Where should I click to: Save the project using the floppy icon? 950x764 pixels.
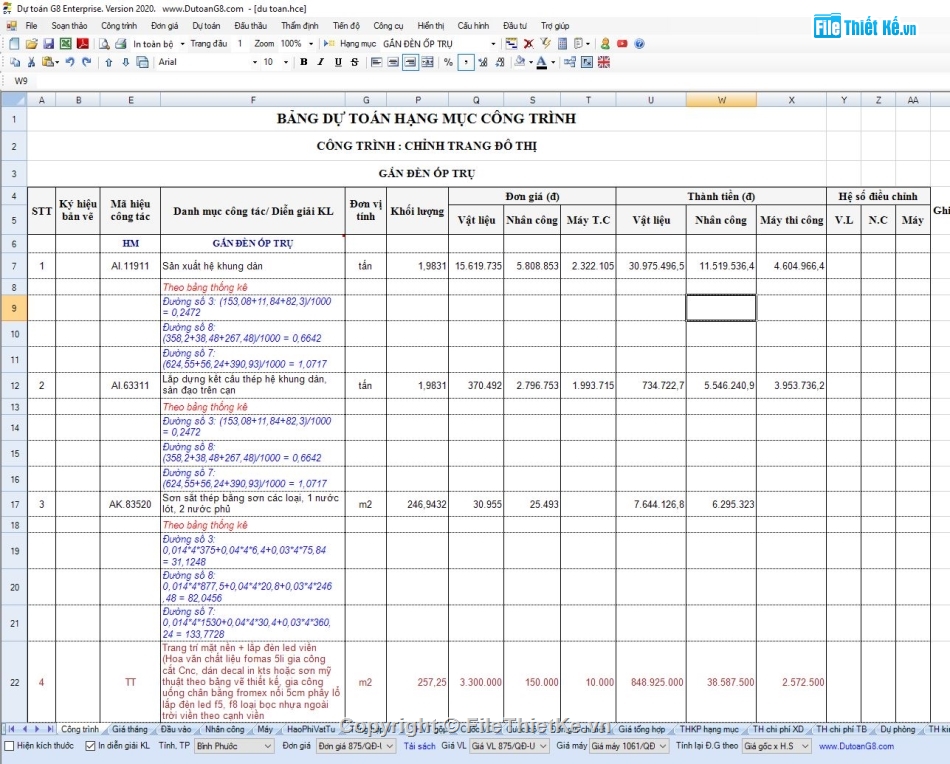point(48,44)
